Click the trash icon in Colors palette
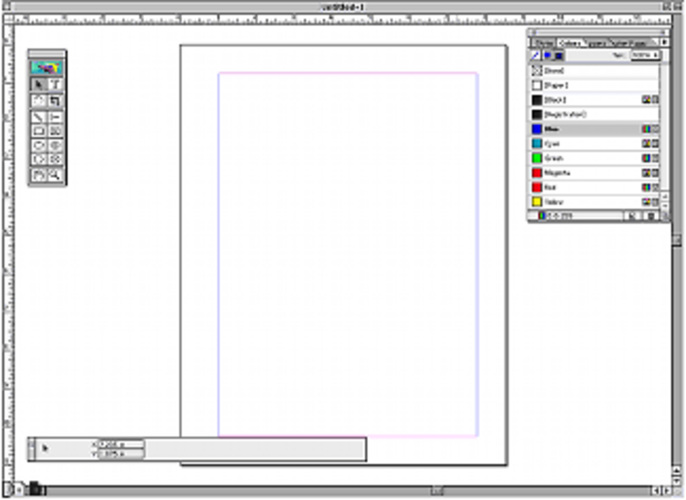The height and width of the screenshot is (500, 686). [651, 216]
